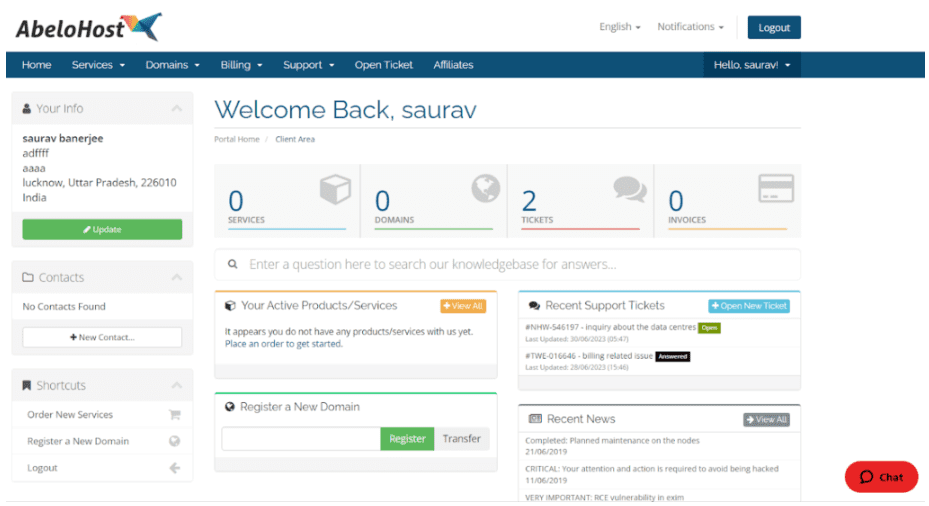Collapse the Your Info panel chevron
Screen dimensions: 929x506
click(x=177, y=108)
